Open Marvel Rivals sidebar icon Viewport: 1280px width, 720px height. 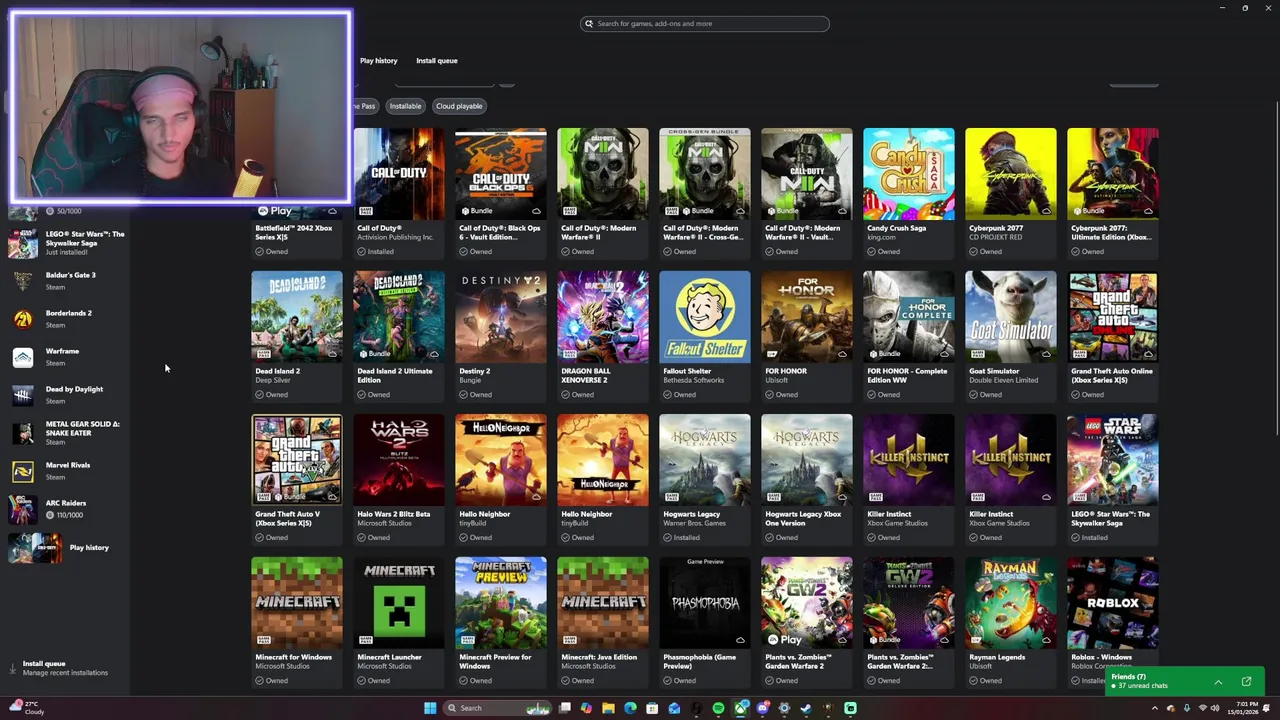click(23, 471)
